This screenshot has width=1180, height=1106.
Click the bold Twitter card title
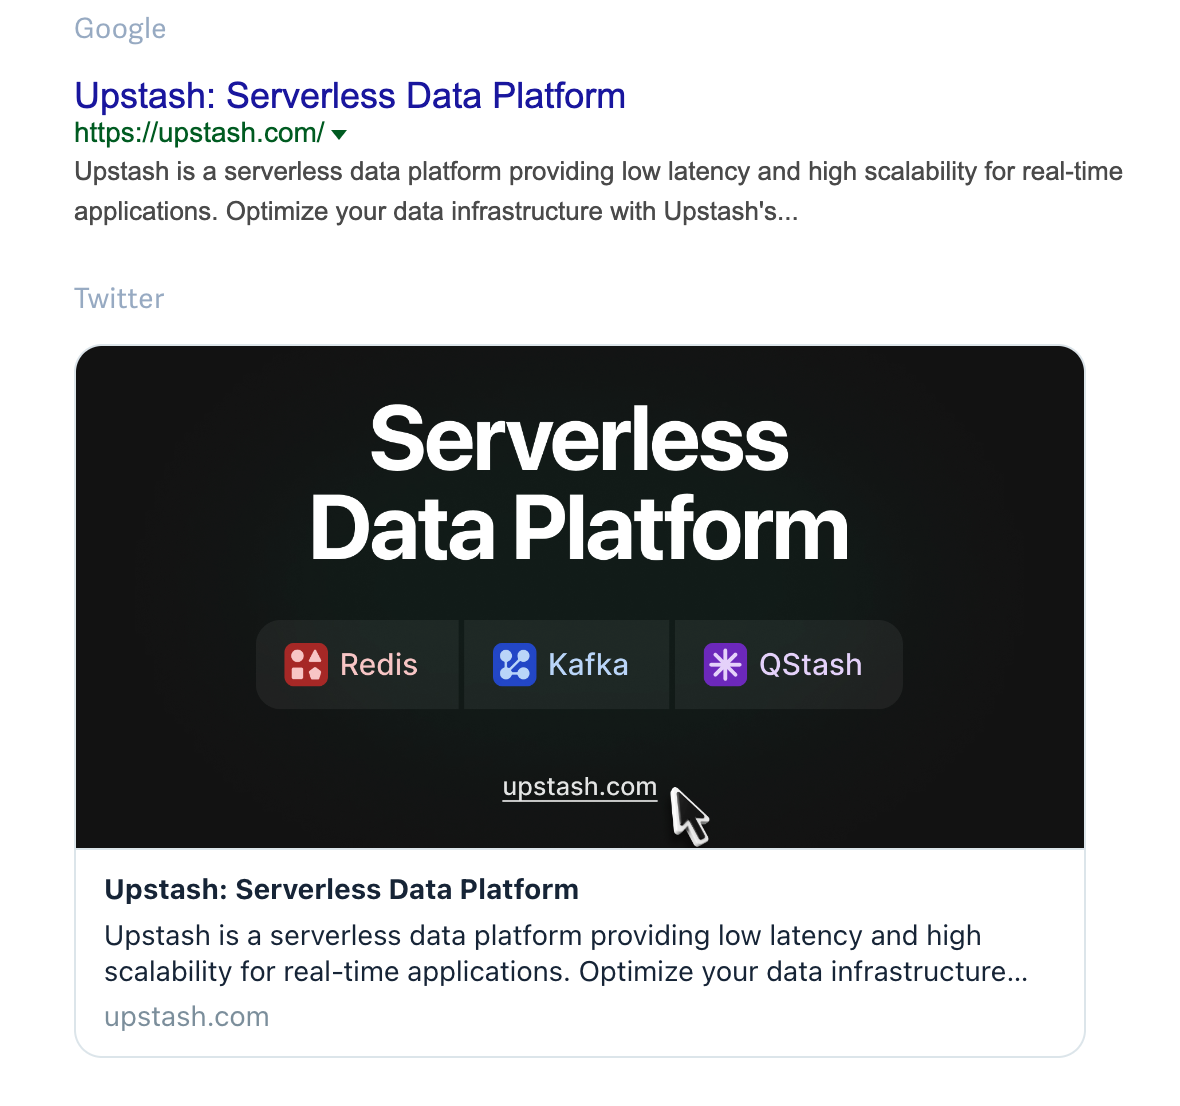(x=341, y=890)
